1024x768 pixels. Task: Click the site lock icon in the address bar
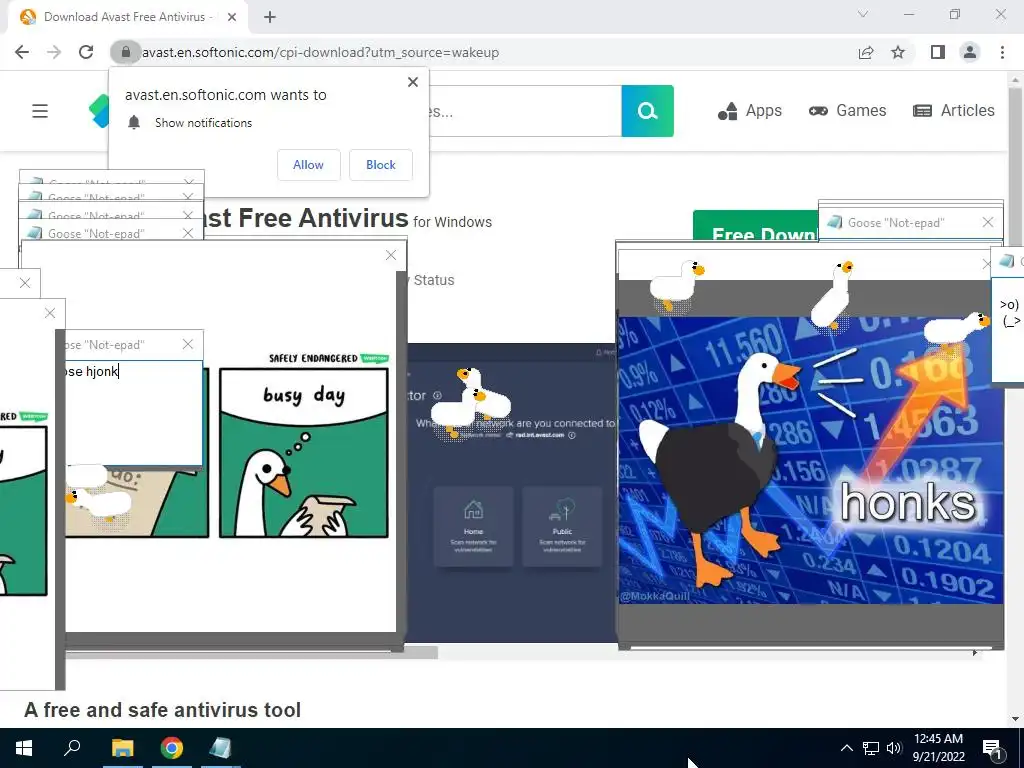coord(125,52)
